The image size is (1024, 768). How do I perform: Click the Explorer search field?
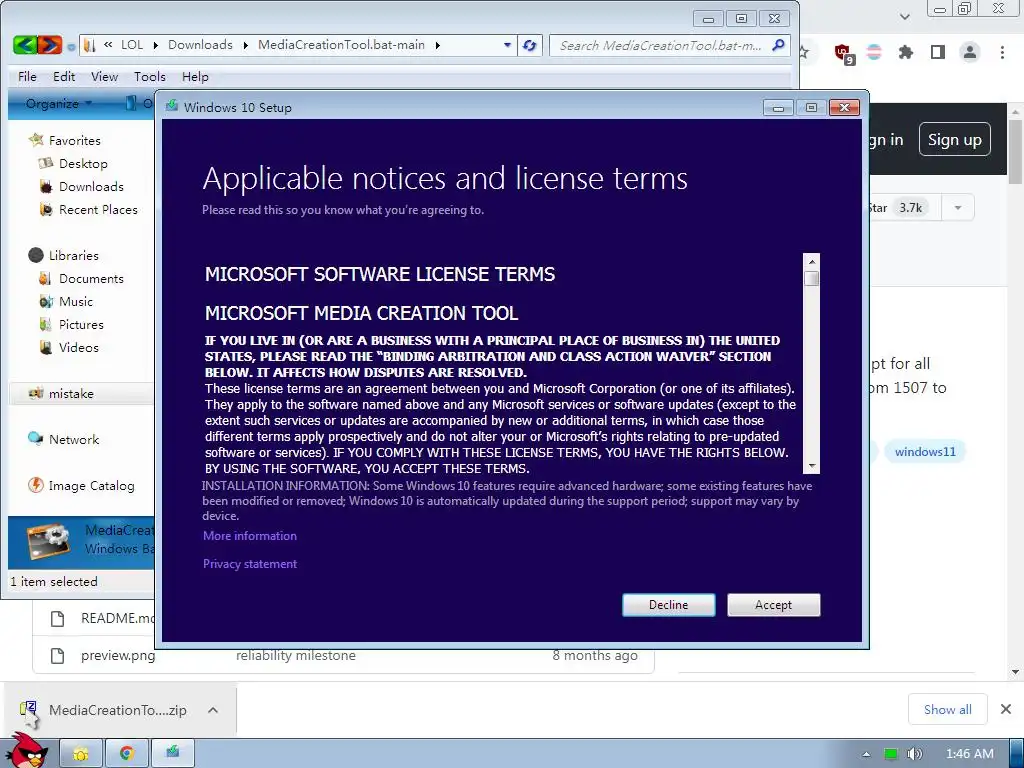pos(660,45)
